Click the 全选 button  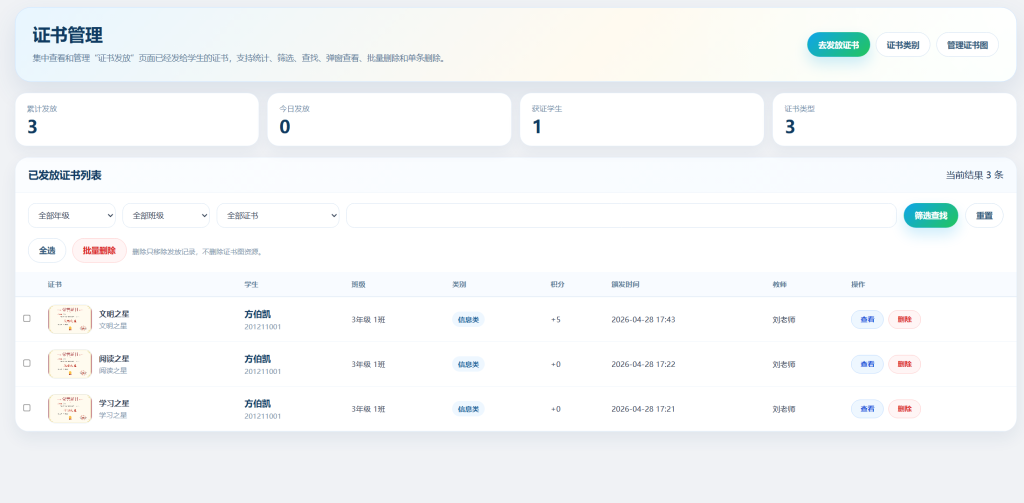pos(47,250)
